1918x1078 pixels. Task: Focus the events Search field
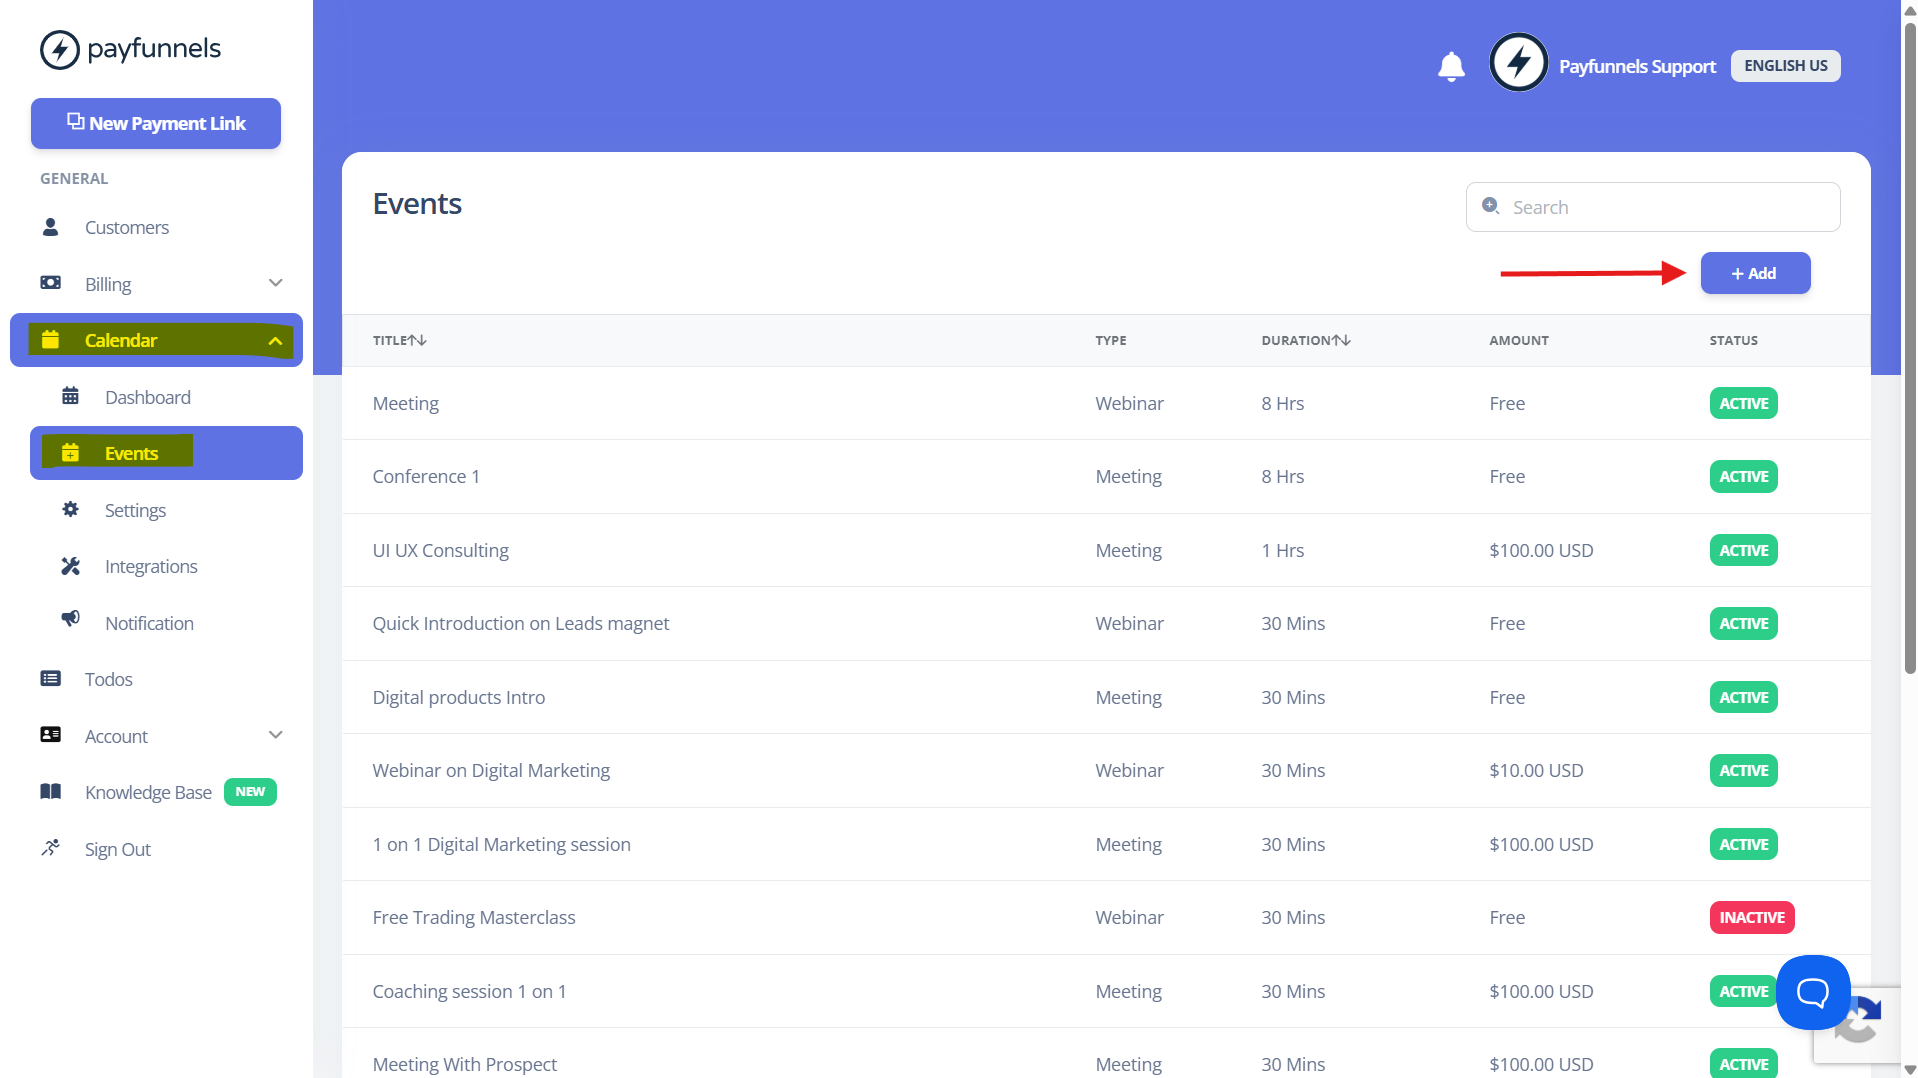(x=1652, y=207)
